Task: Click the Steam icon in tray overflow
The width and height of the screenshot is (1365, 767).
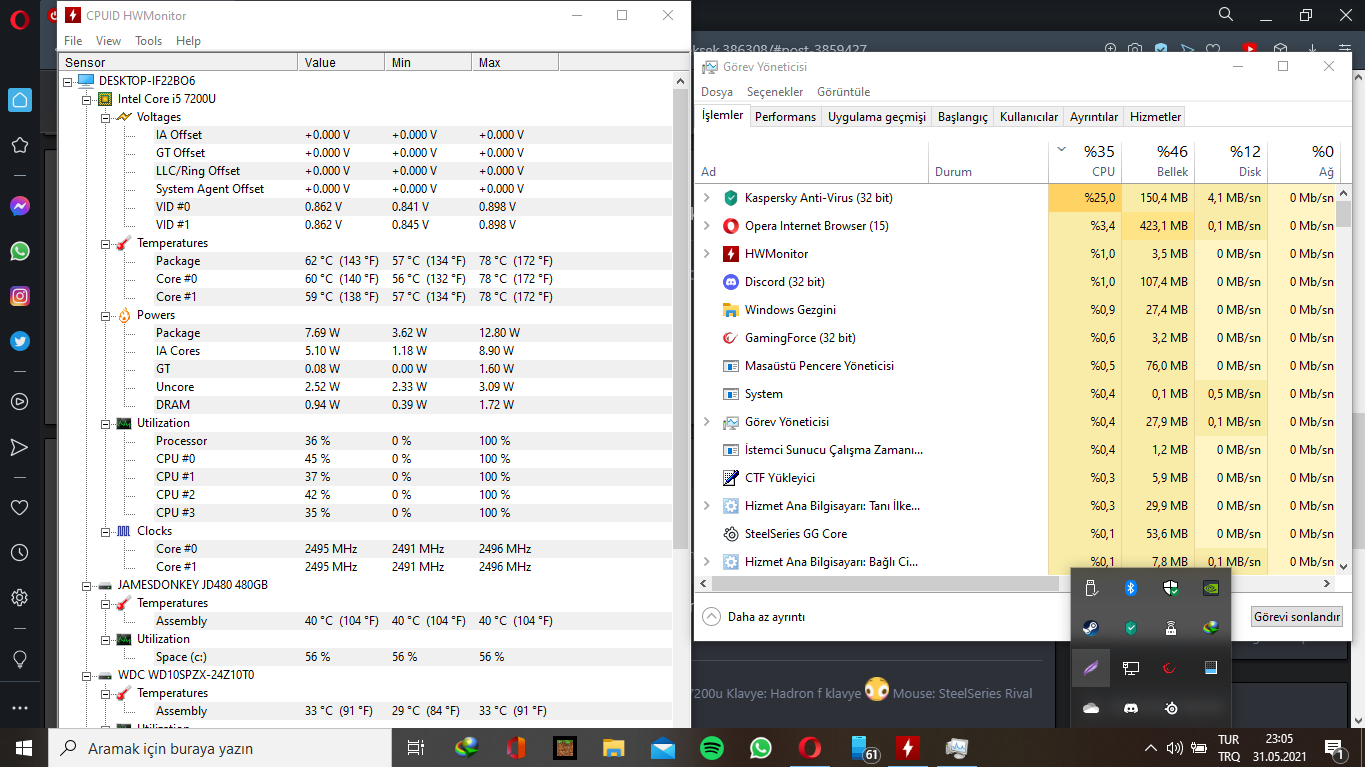Action: 1091,628
